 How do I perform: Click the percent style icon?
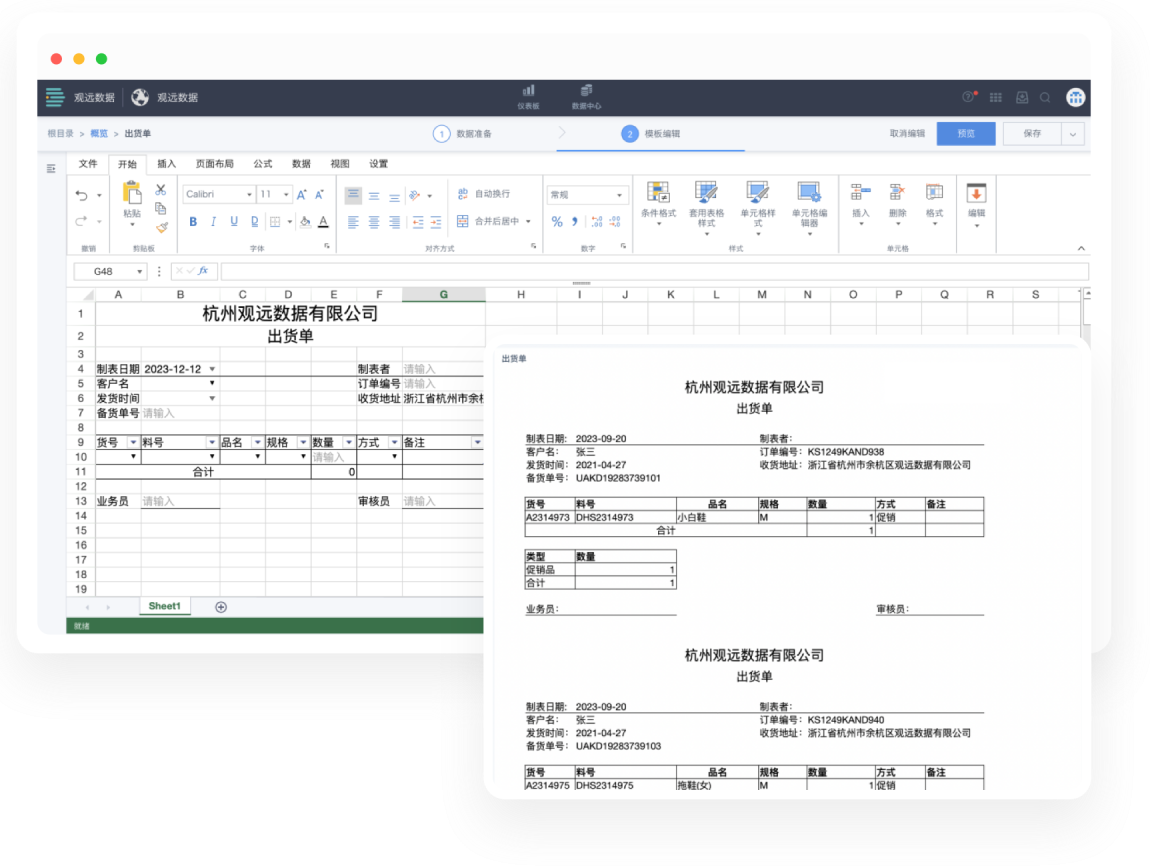coord(557,222)
